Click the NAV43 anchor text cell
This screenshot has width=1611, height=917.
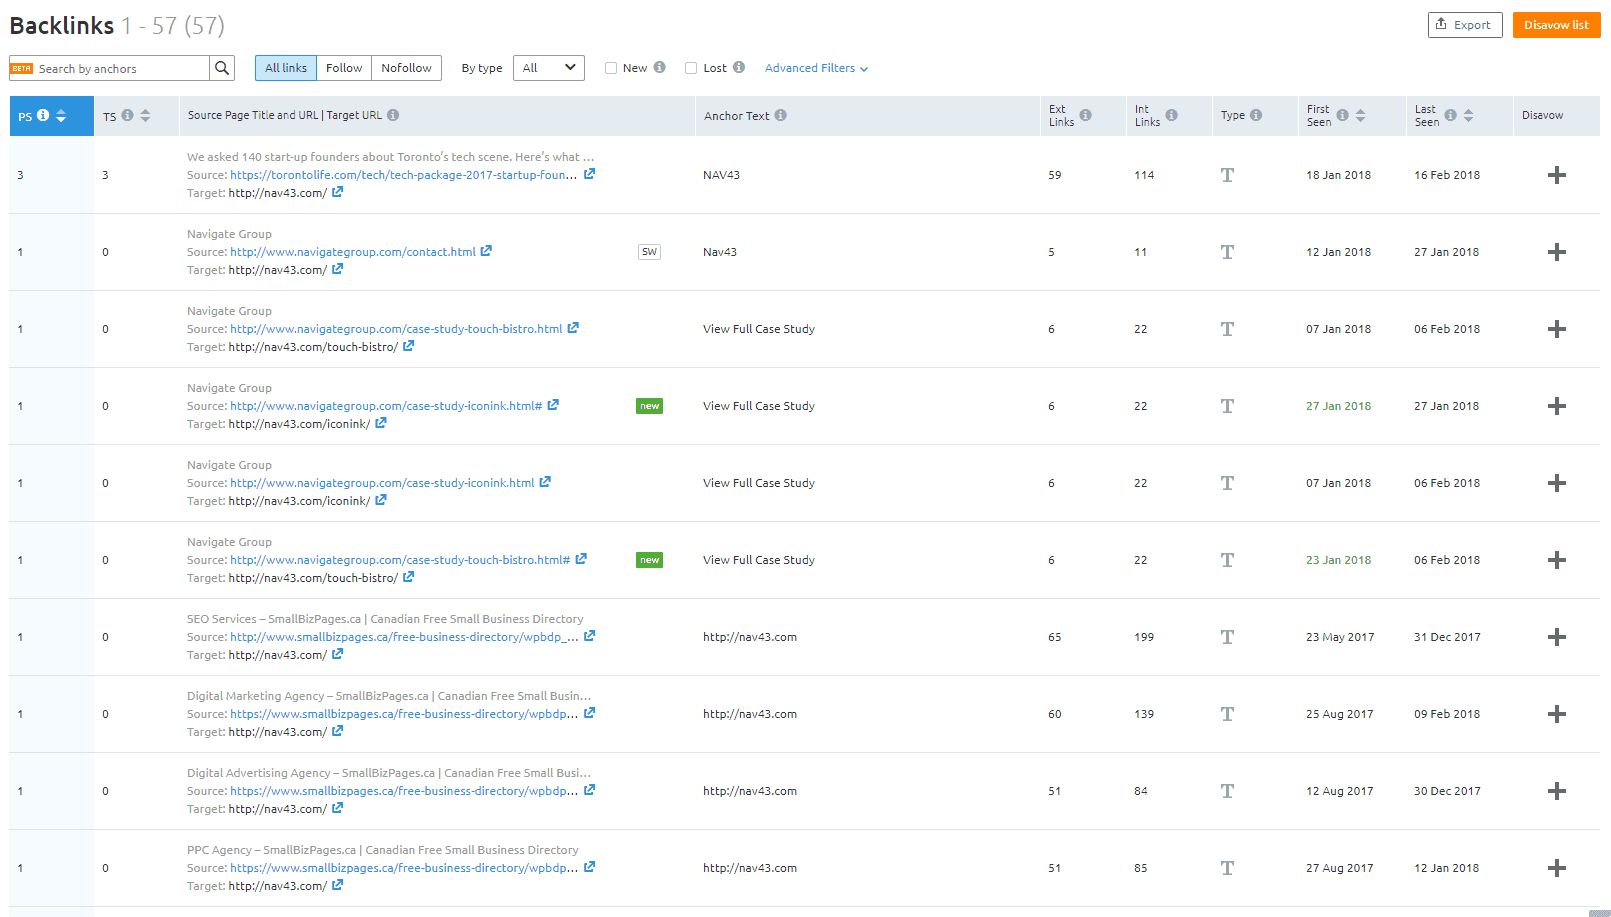[721, 175]
